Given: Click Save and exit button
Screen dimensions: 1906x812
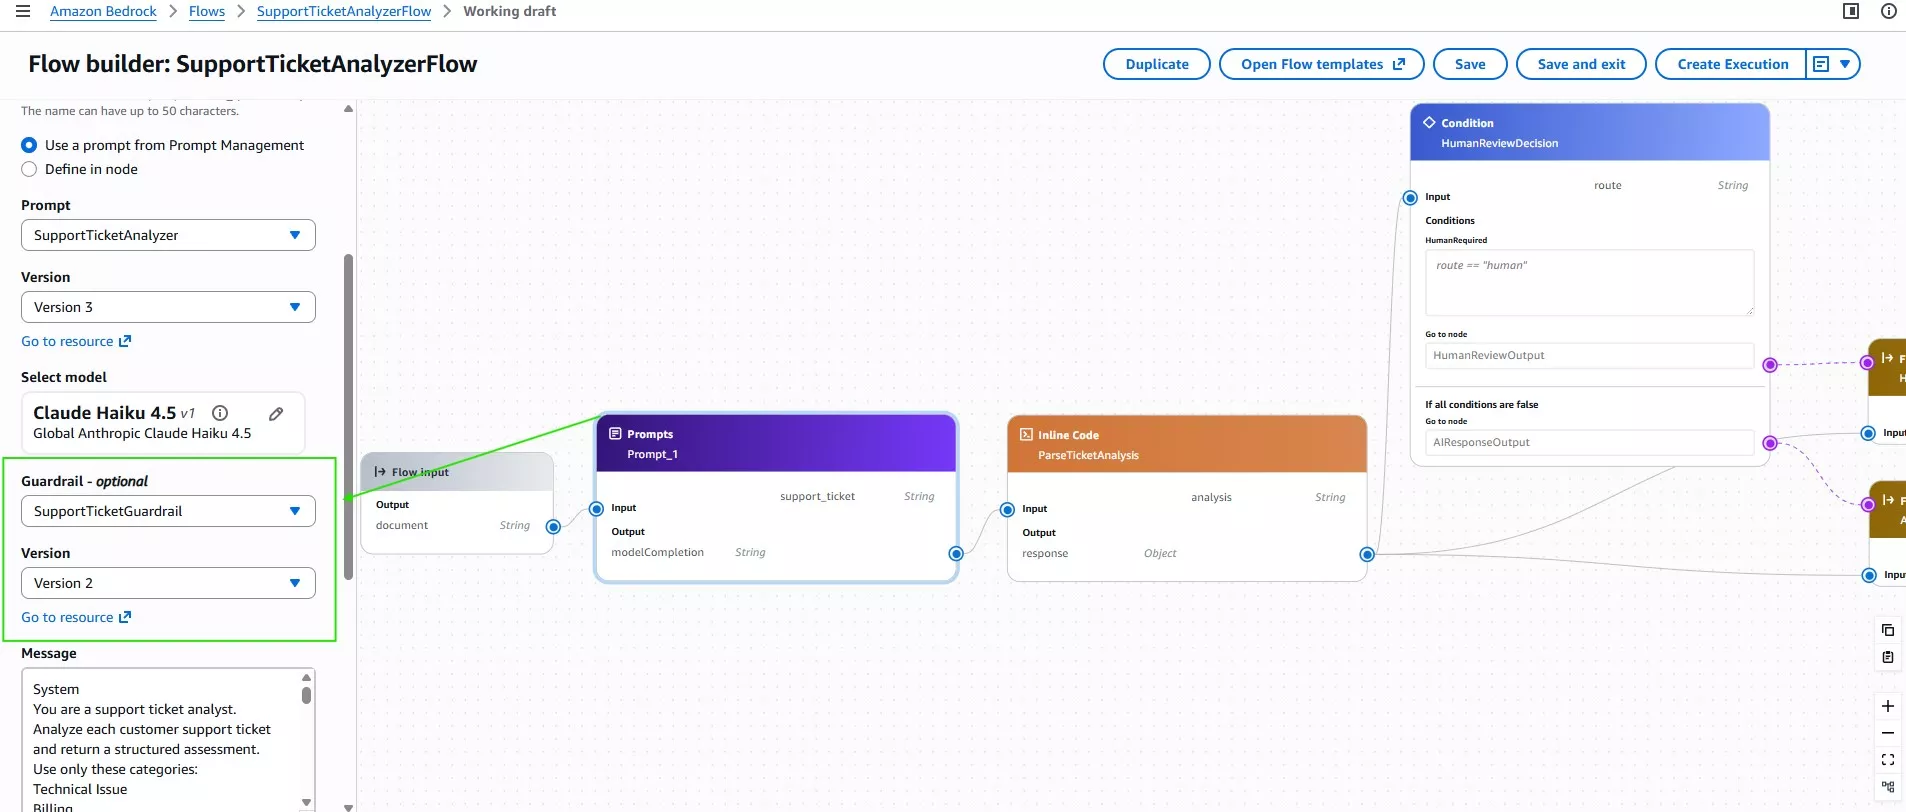Looking at the screenshot, I should pyautogui.click(x=1581, y=64).
